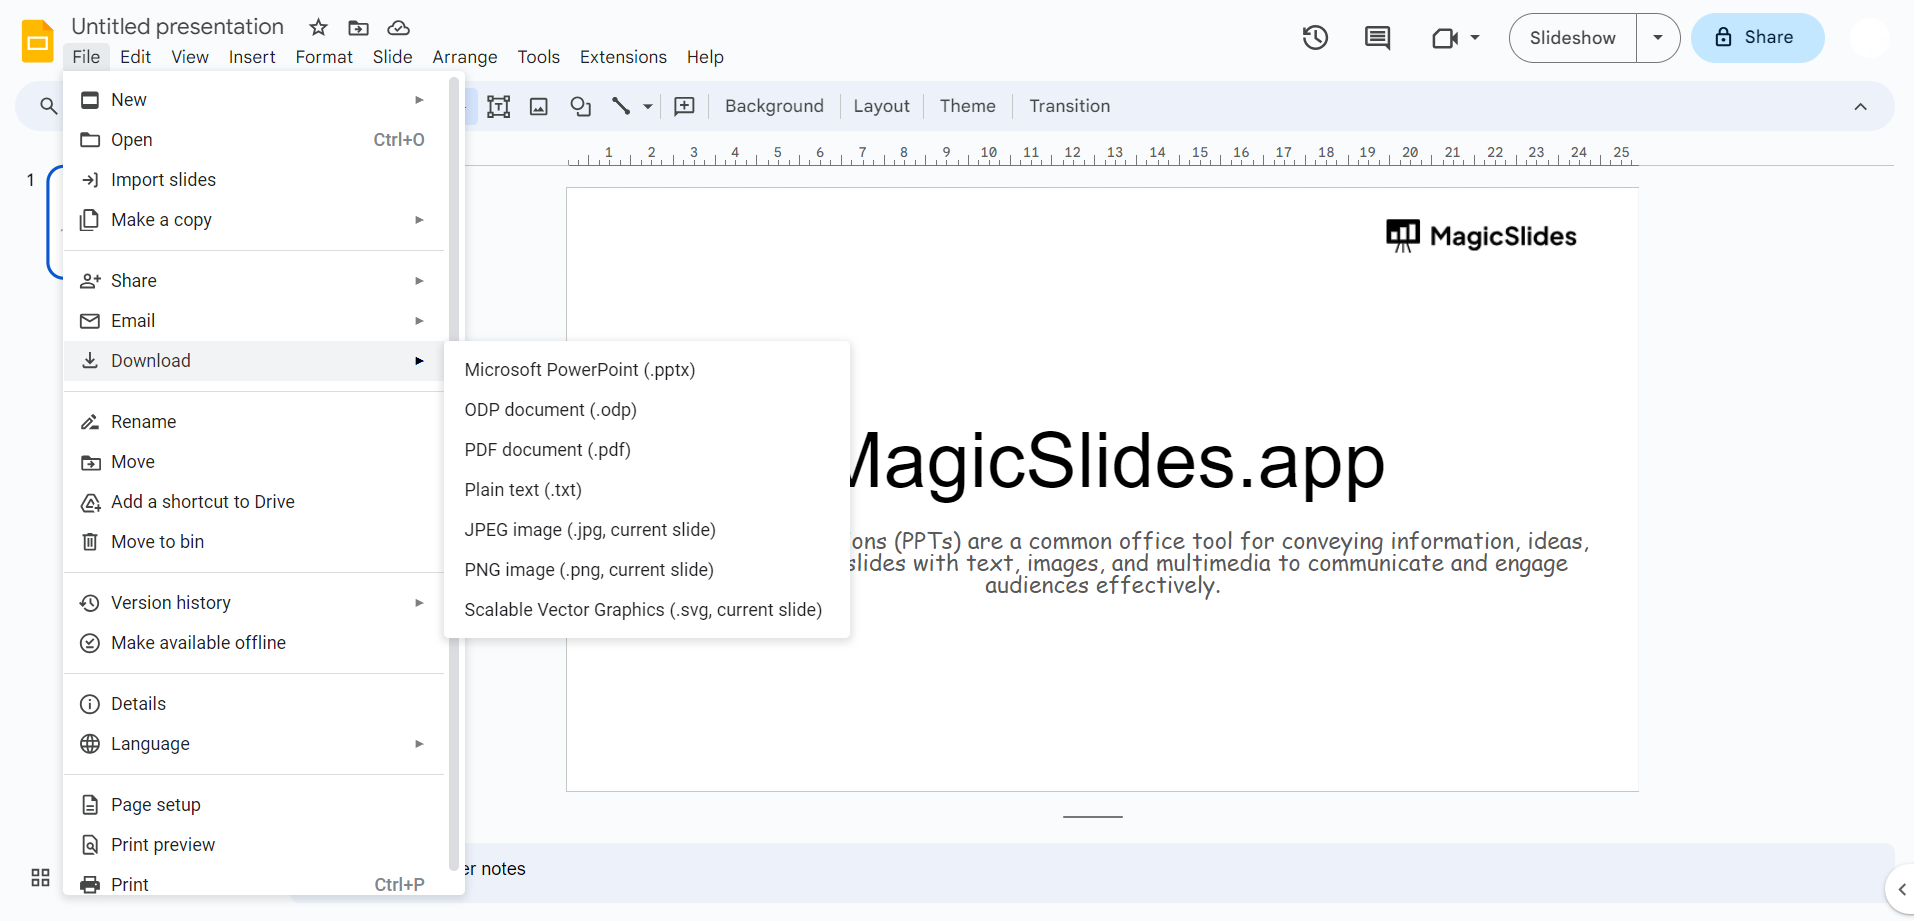Open the Help menu
The height and width of the screenshot is (921, 1914).
(705, 57)
